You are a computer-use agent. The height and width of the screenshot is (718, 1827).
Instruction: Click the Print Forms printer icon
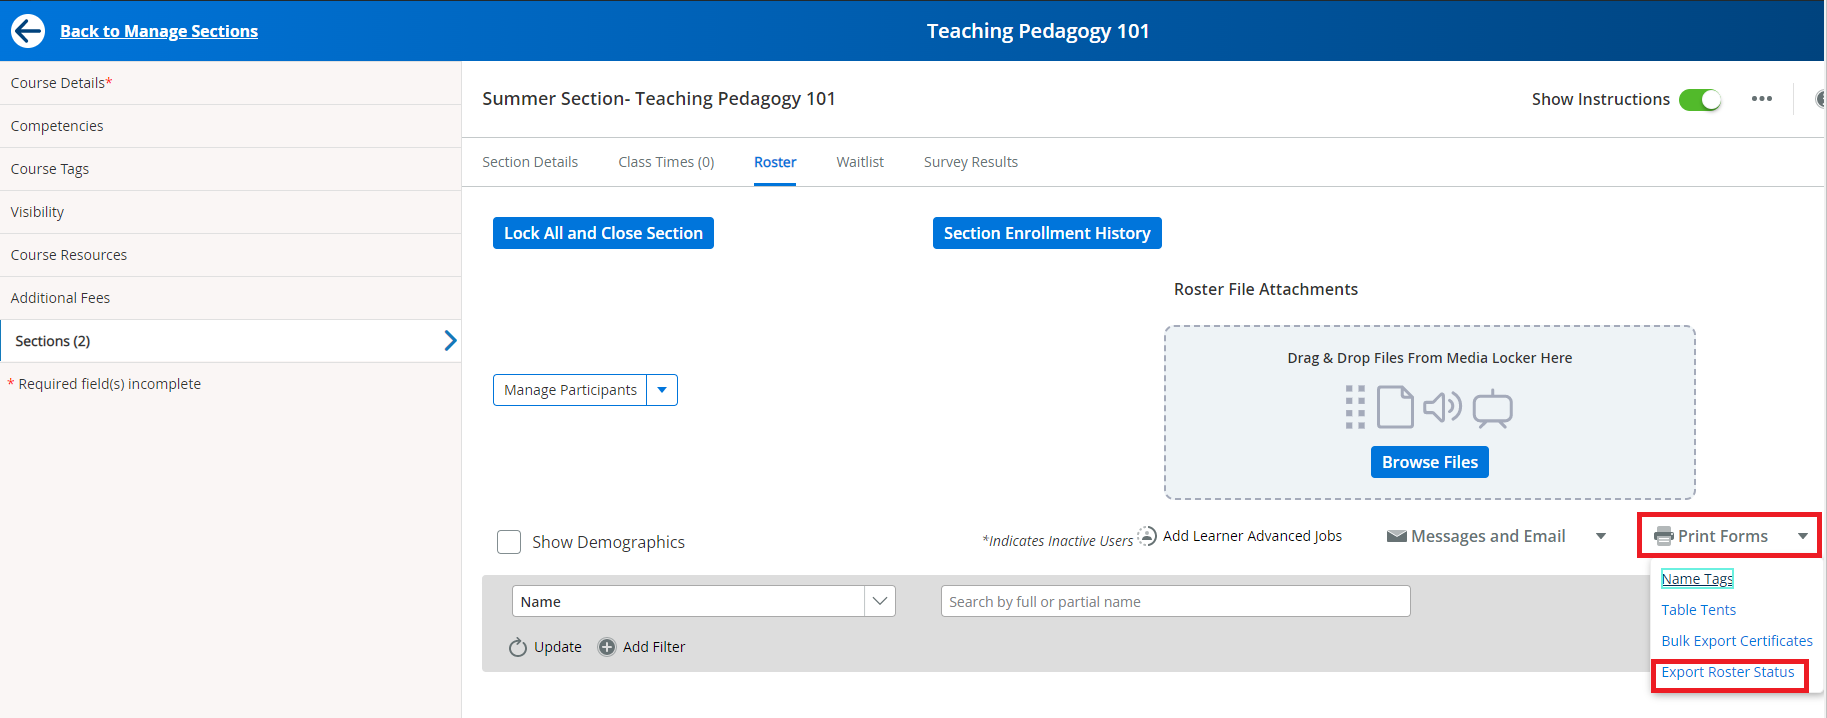(1663, 537)
